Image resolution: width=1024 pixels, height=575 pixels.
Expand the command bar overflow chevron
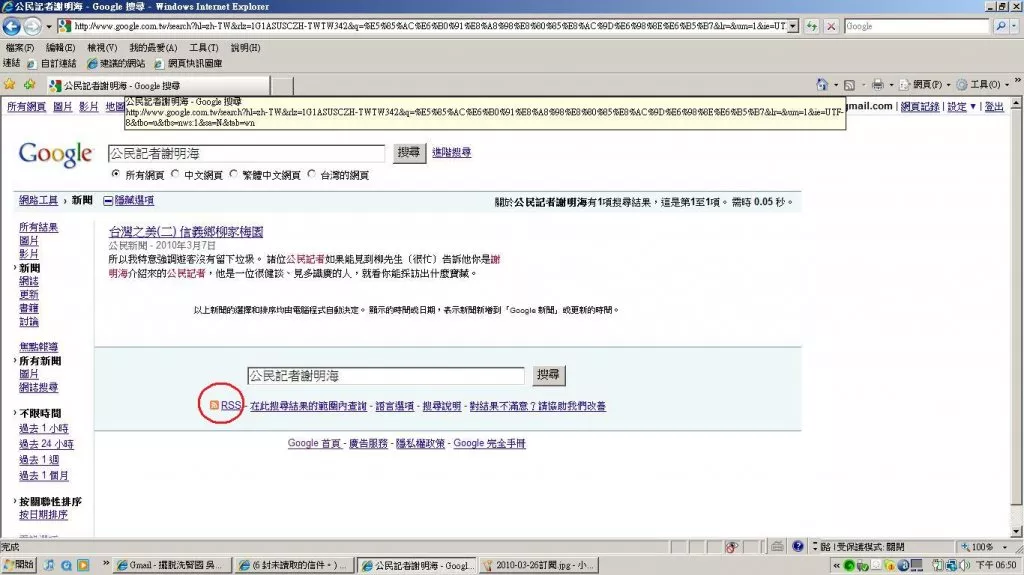[x=1017, y=81]
